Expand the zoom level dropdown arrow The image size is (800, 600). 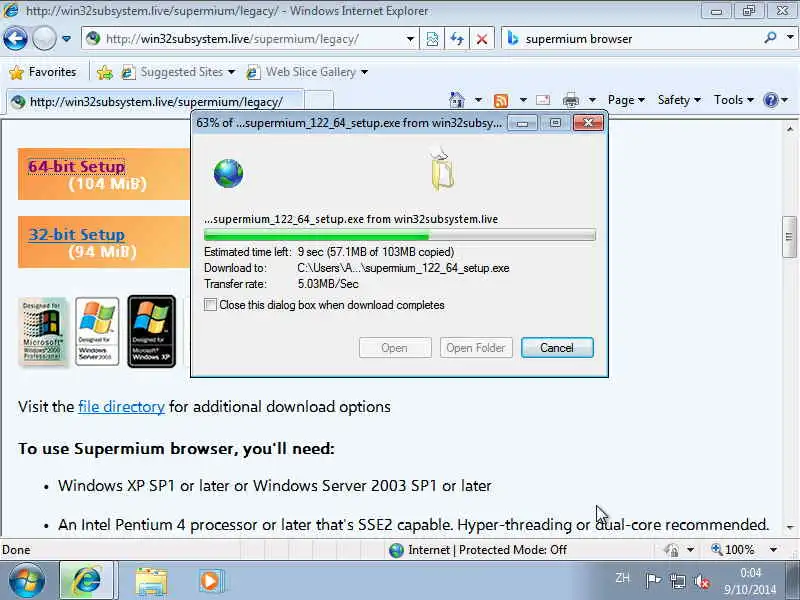click(x=773, y=550)
